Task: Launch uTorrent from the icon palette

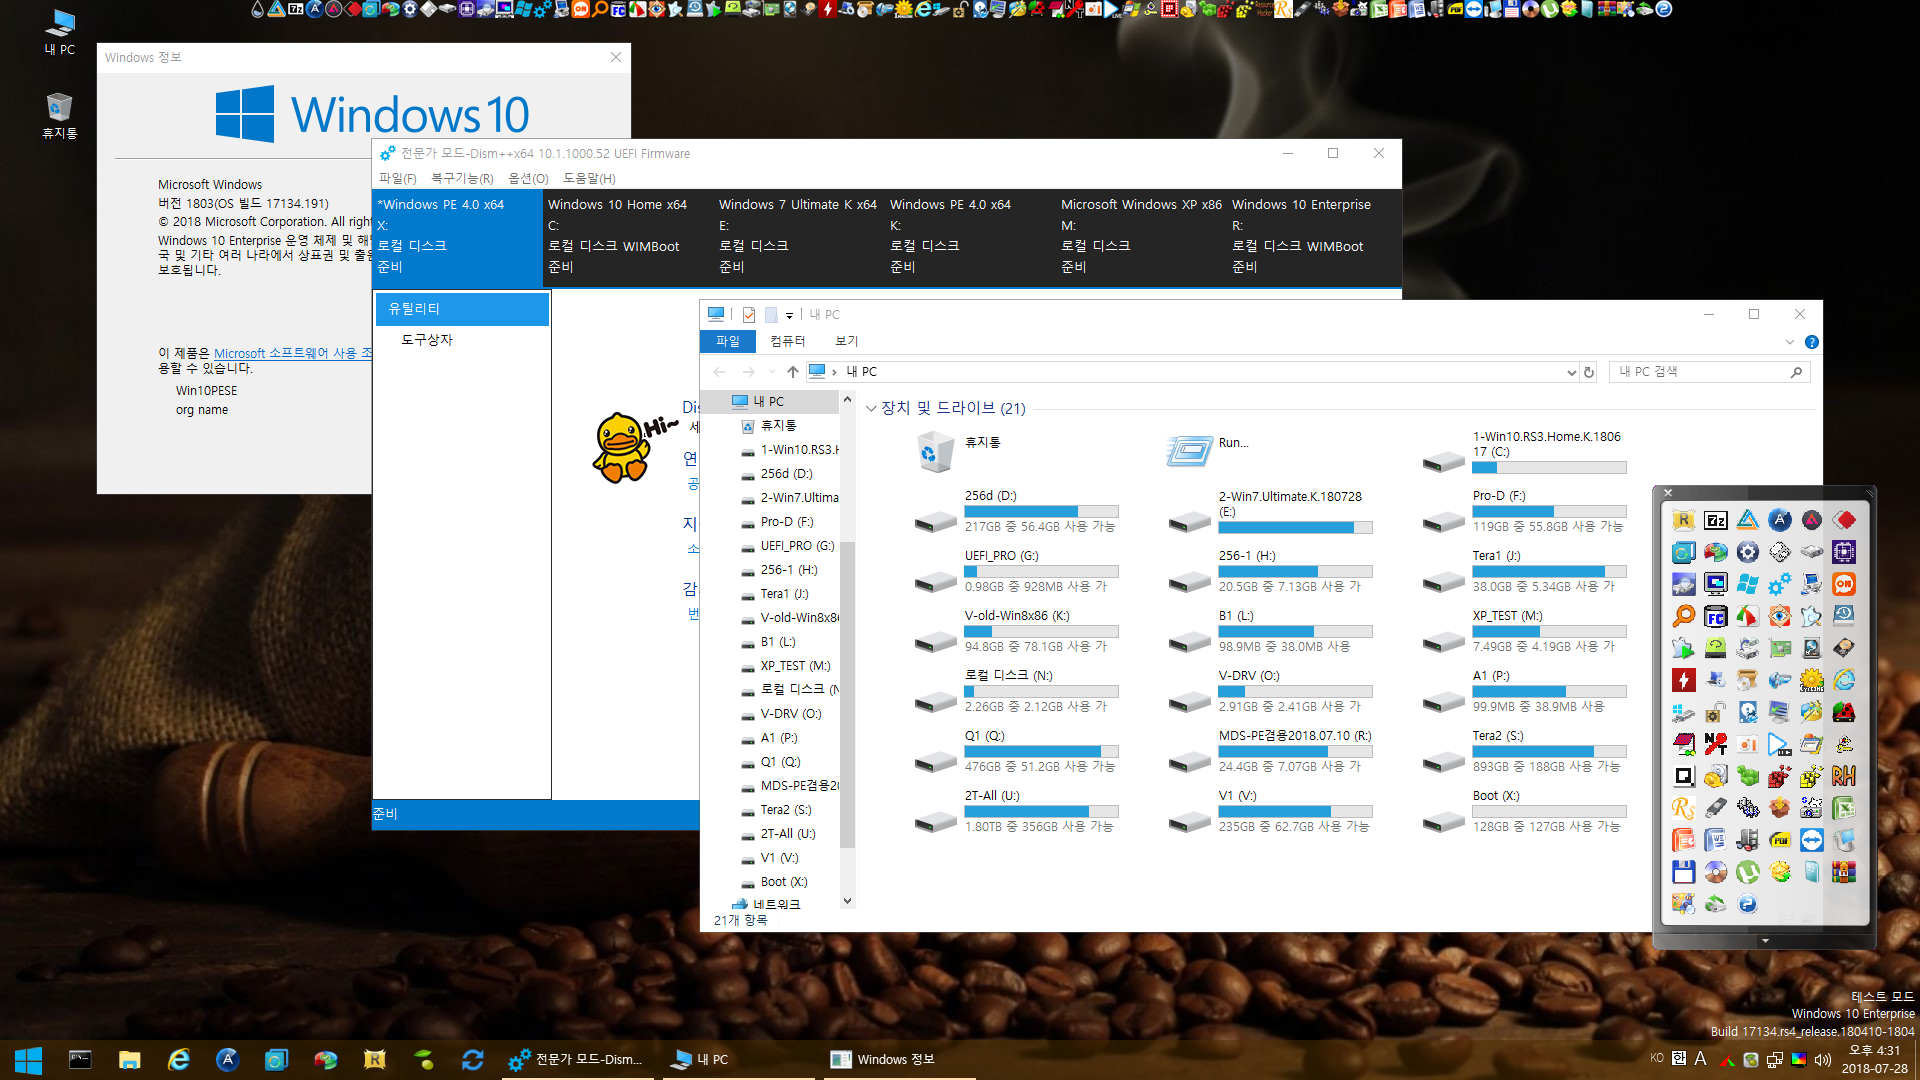Action: click(x=1748, y=872)
